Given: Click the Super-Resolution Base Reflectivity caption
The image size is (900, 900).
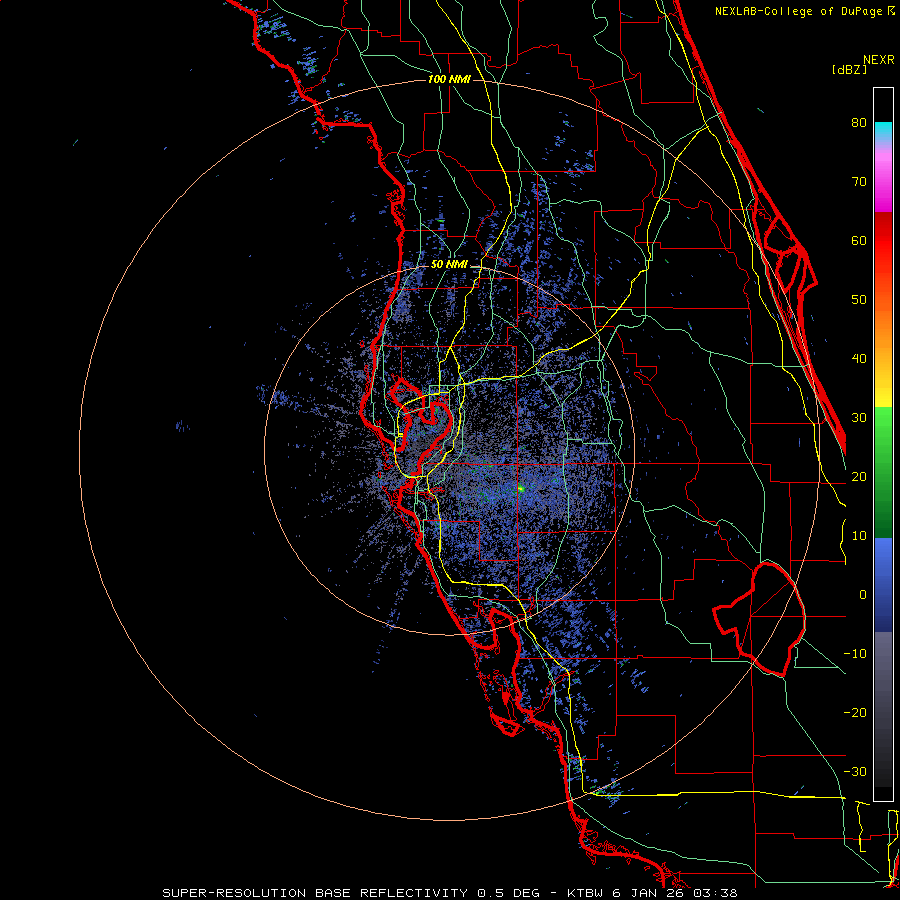Looking at the screenshot, I should click(x=449, y=893).
